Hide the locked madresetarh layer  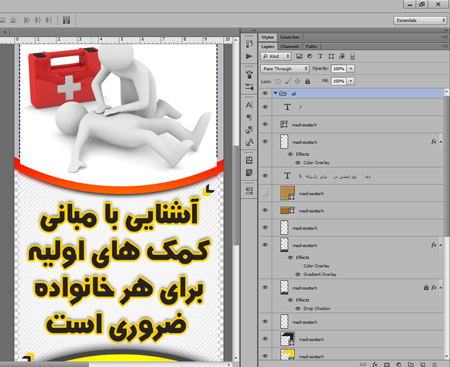(265, 287)
